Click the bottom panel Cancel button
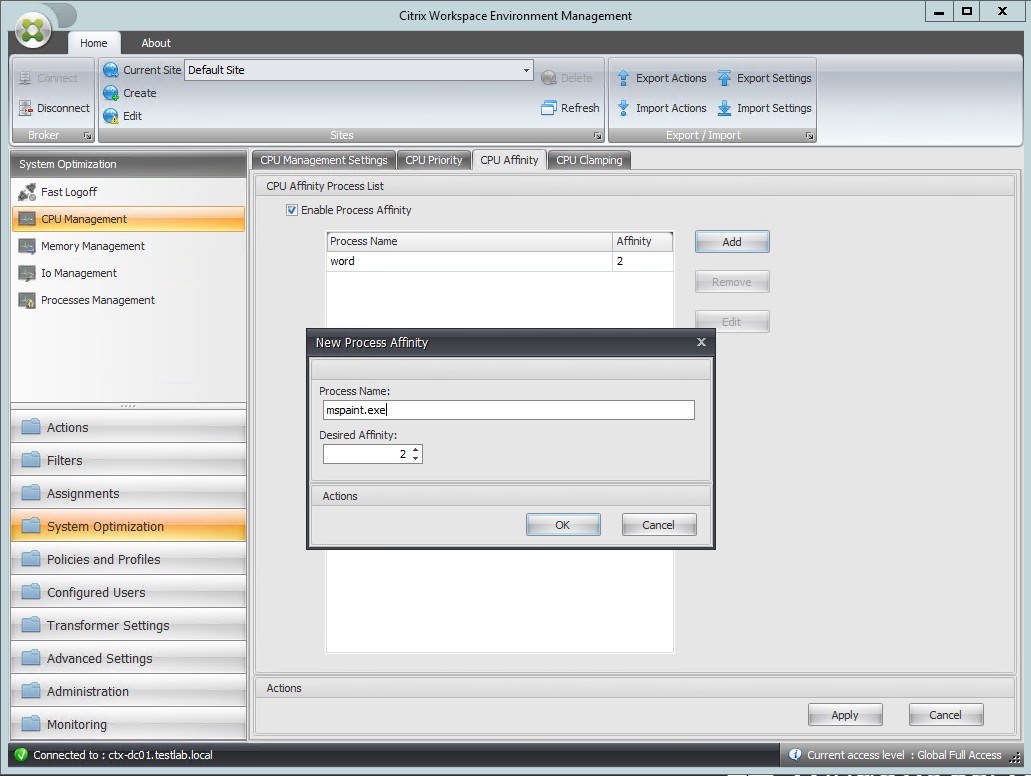This screenshot has width=1031, height=776. point(946,715)
